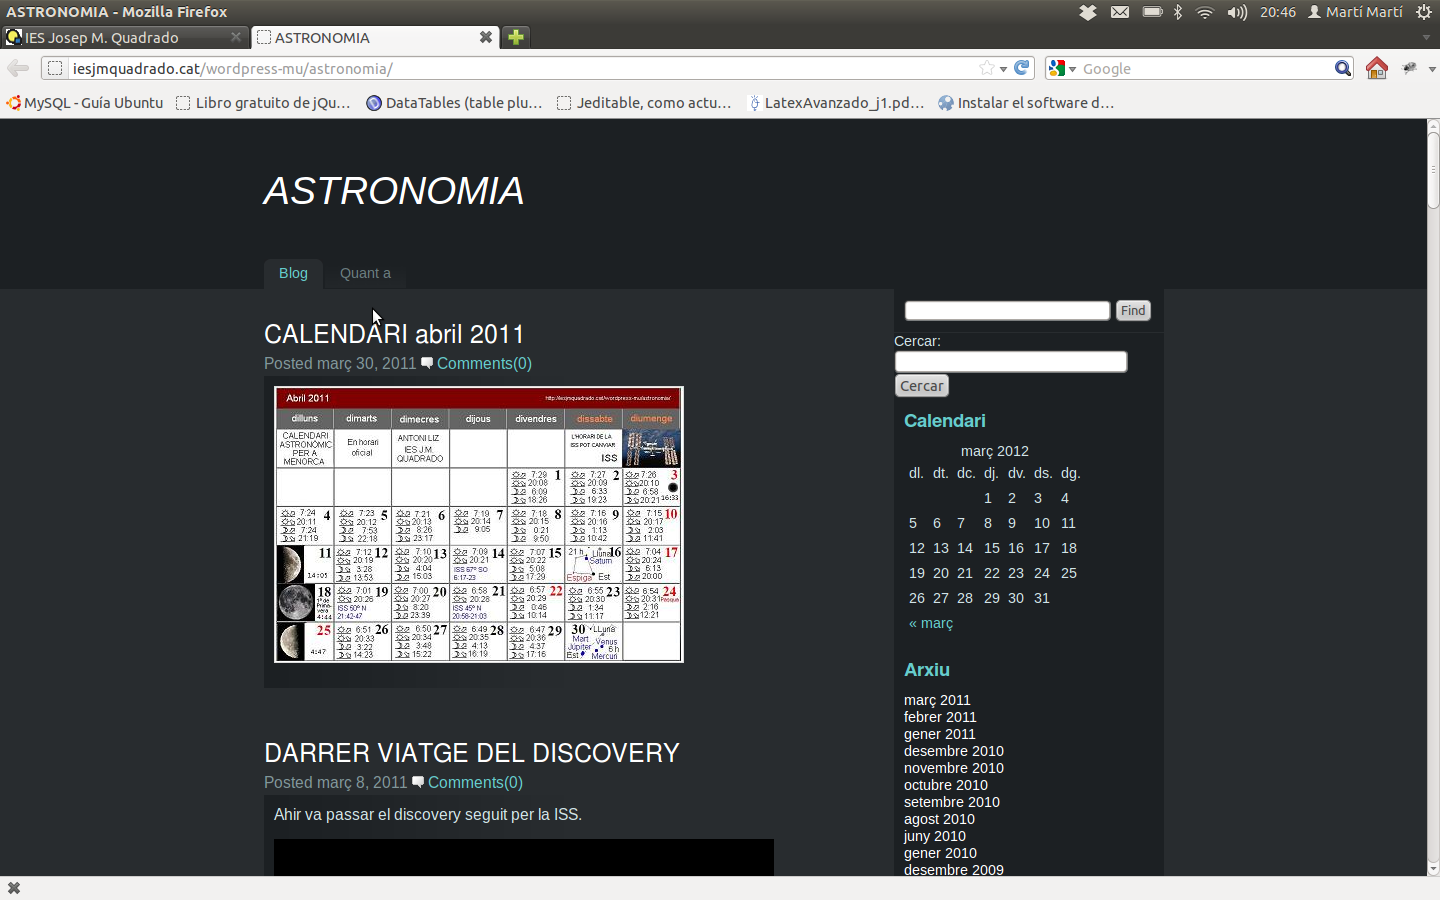This screenshot has width=1440, height=900.
Task: Open the list all tabs dropdown
Action: point(1426,37)
